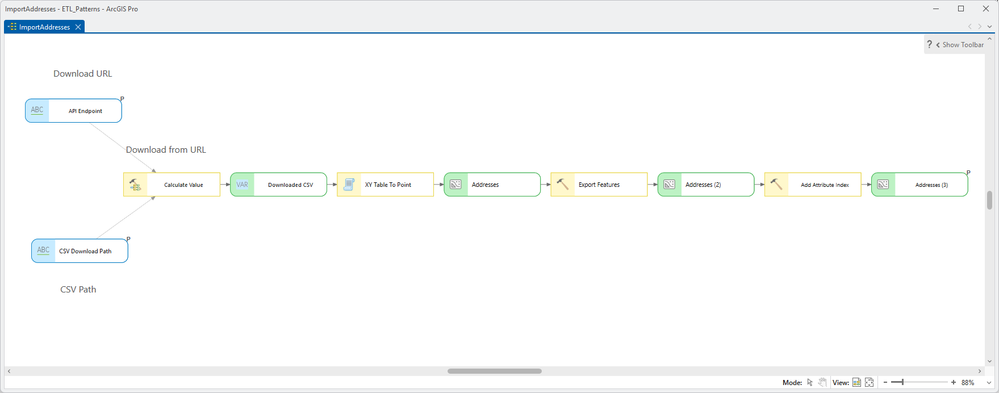Click the horizontal scrollbar right arrow
The height and width of the screenshot is (393, 999).
(x=981, y=371)
